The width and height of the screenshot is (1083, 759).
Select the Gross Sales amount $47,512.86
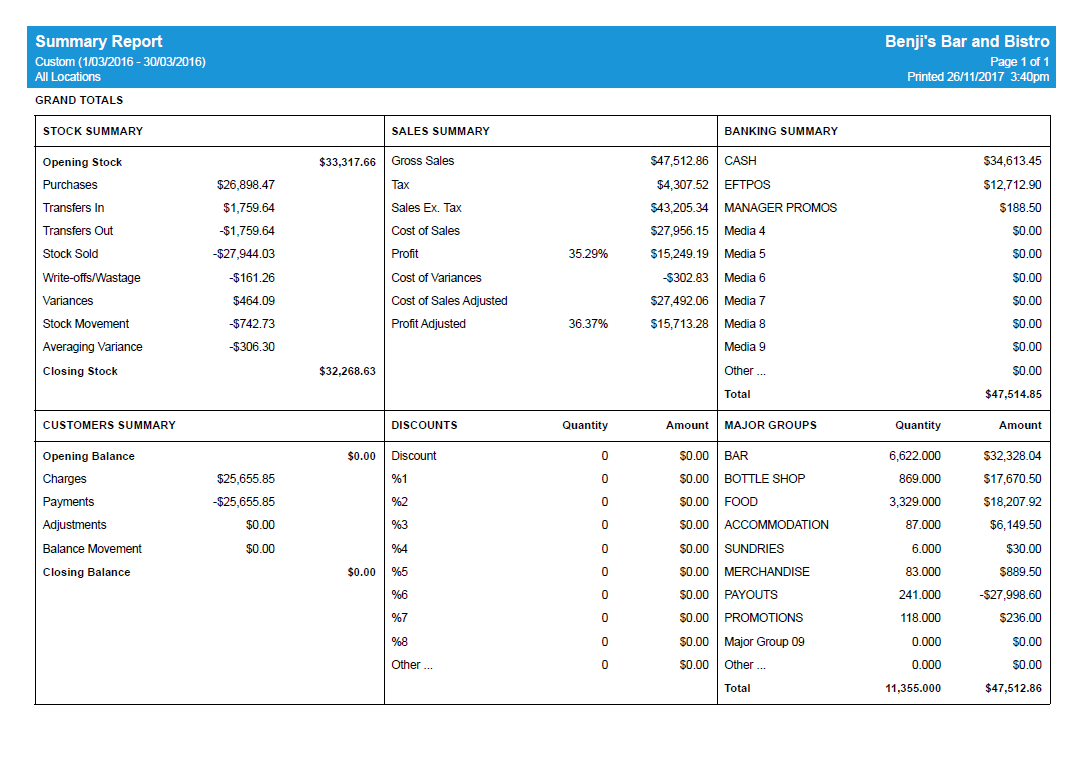[x=679, y=161]
